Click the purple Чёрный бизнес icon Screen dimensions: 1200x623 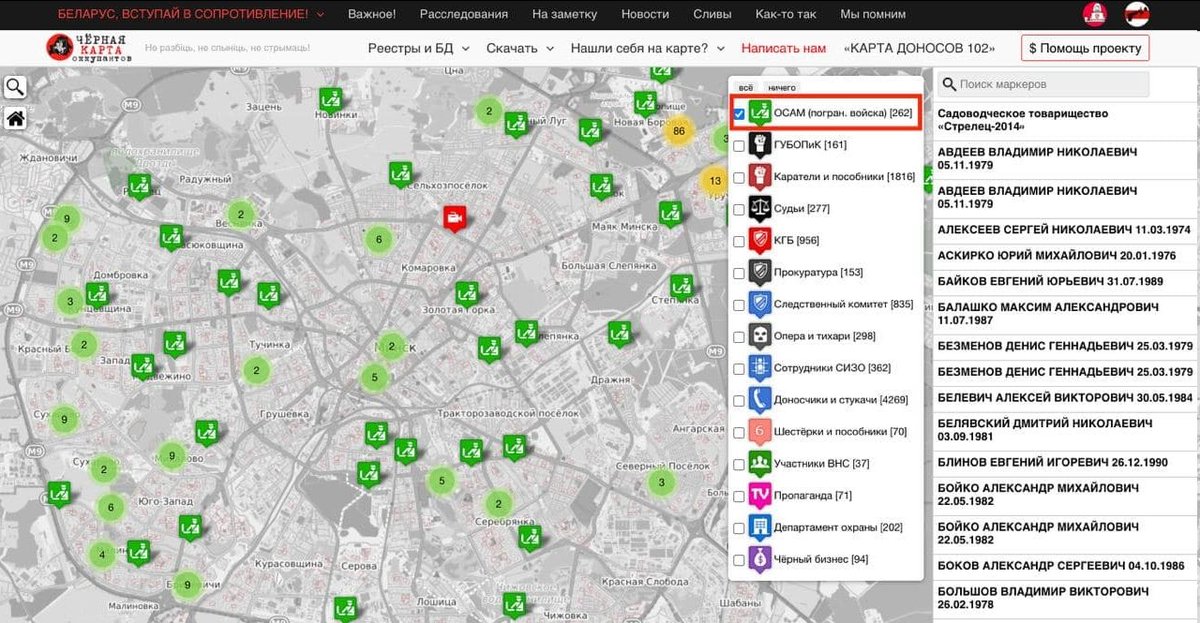[x=760, y=559]
